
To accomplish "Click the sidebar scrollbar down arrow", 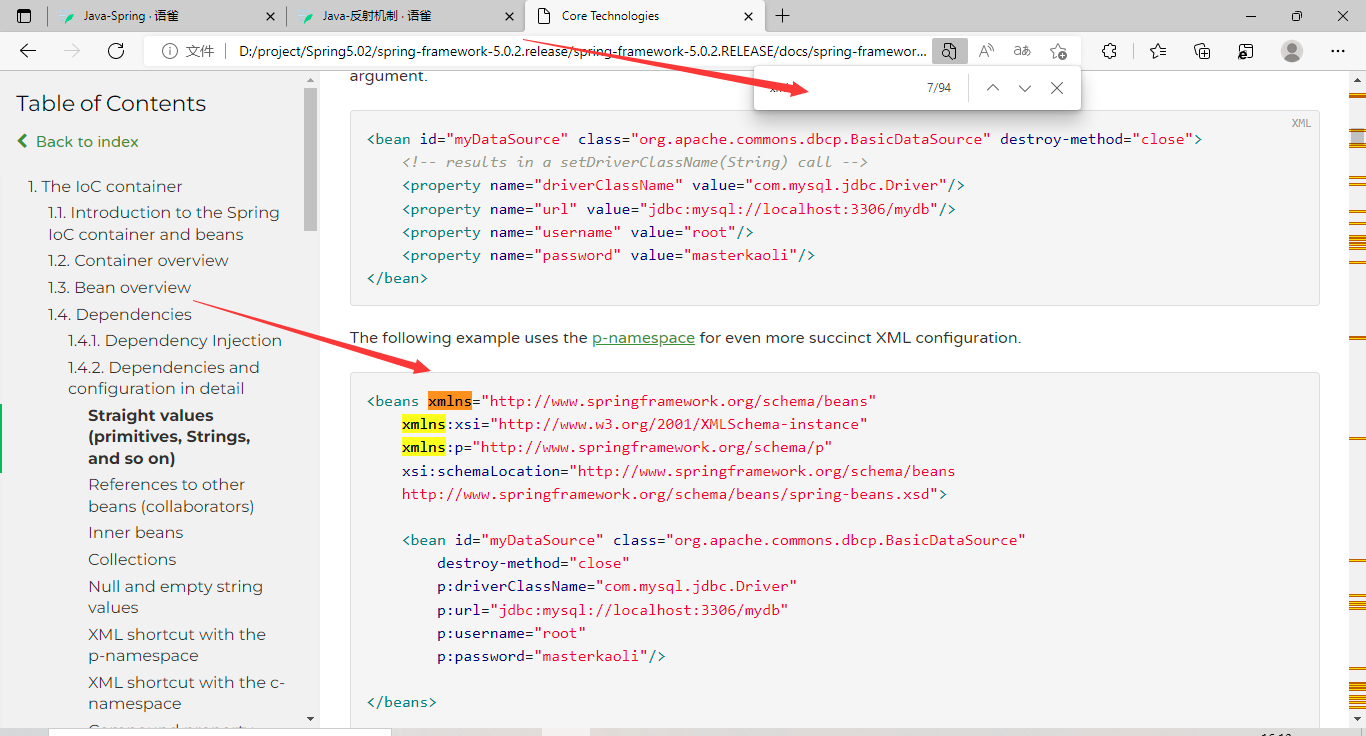I will [310, 718].
